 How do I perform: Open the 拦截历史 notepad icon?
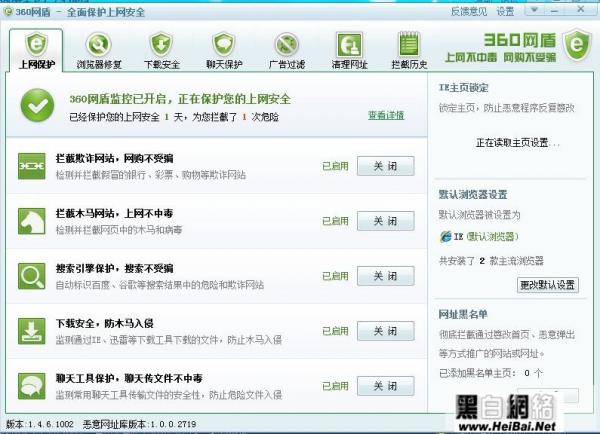[410, 45]
